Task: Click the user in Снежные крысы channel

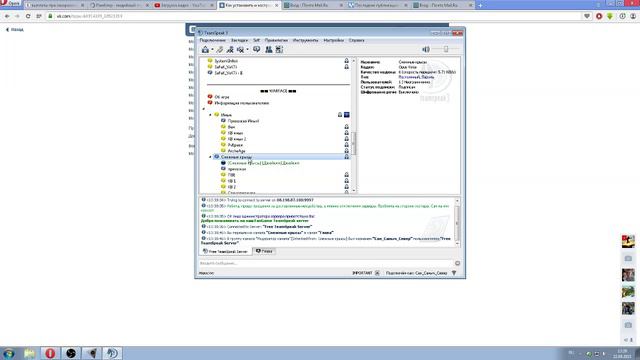Action: pyautogui.click(x=263, y=163)
